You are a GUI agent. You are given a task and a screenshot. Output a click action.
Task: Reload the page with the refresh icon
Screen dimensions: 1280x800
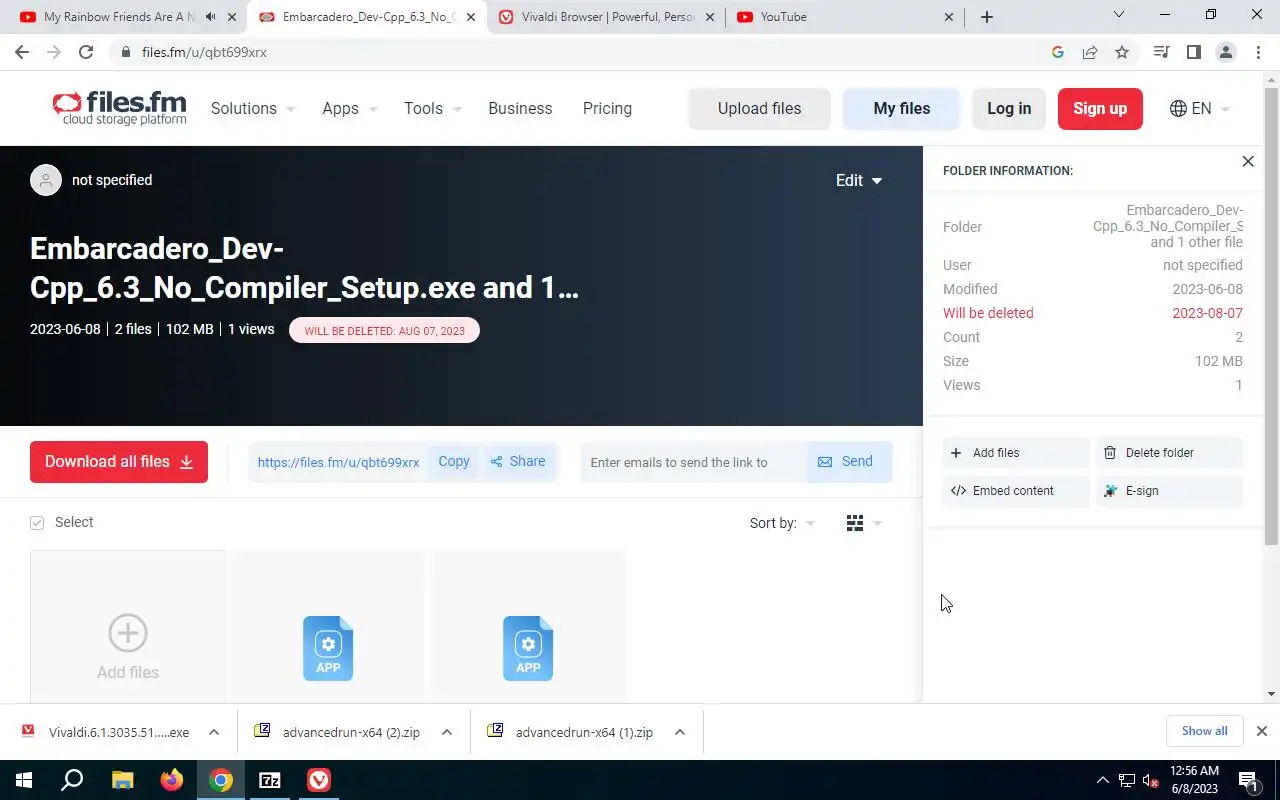point(86,52)
